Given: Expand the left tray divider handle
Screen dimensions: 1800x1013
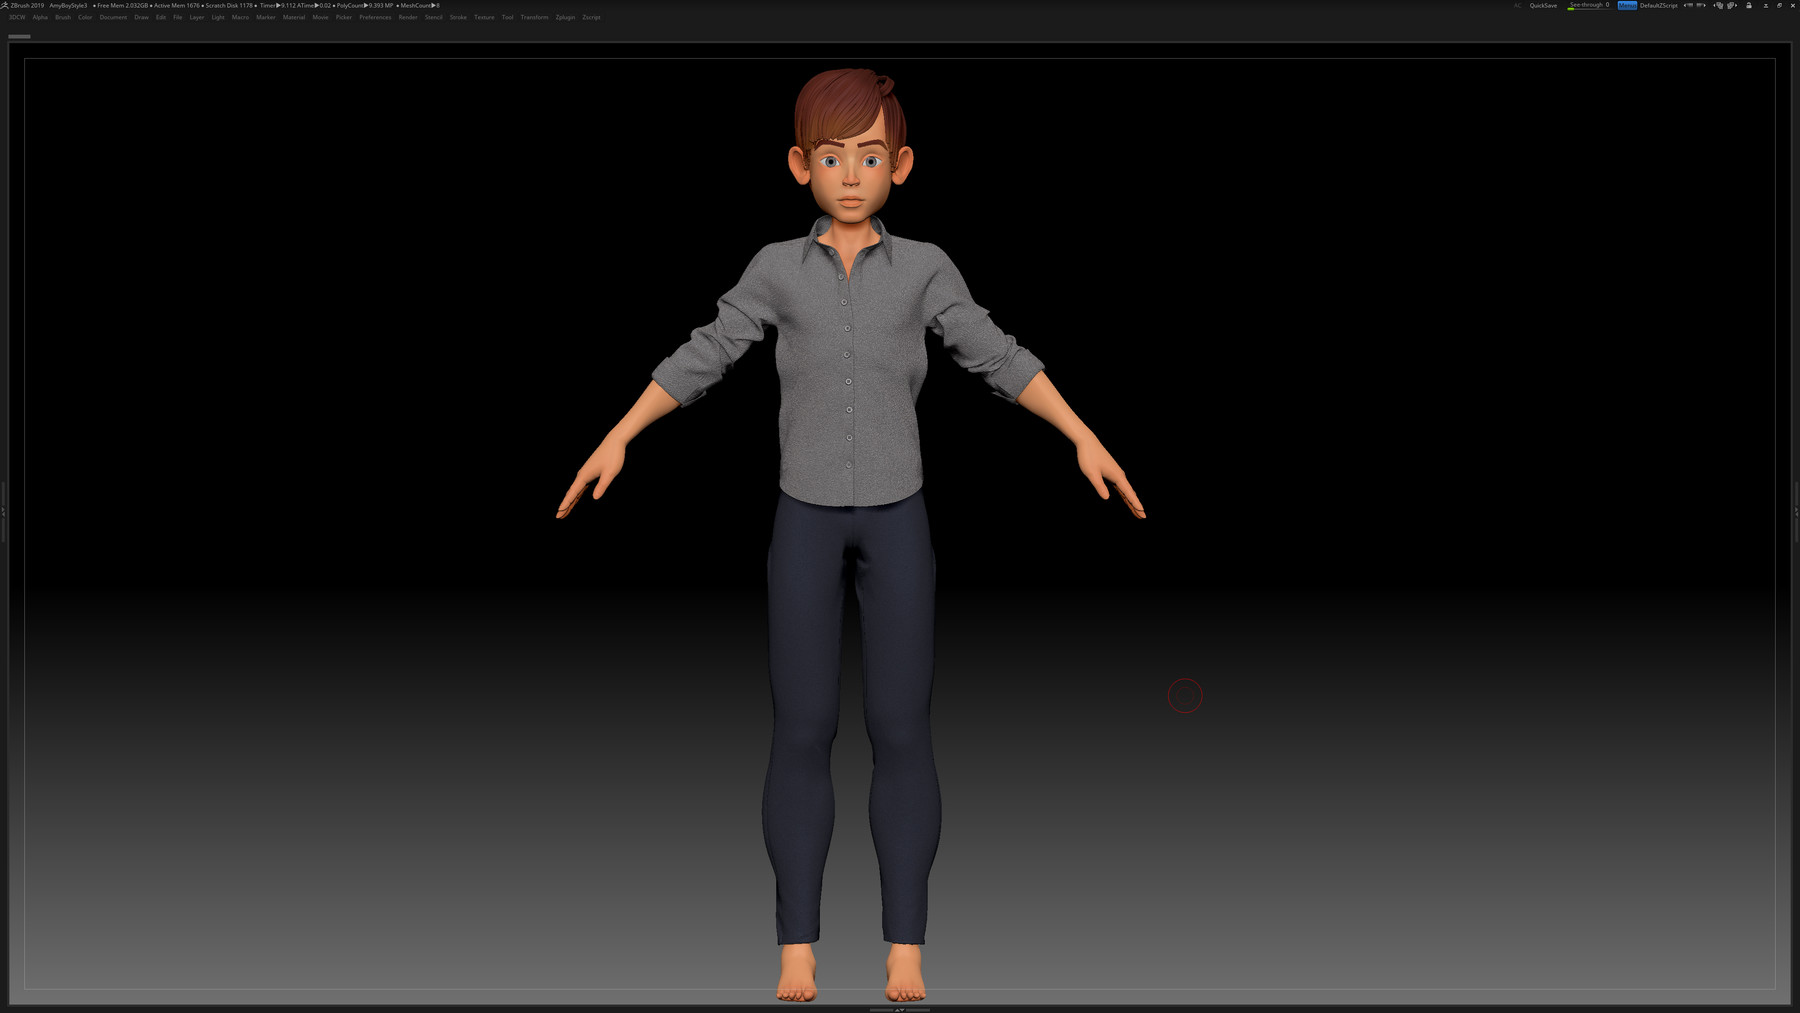Looking at the screenshot, I should click(x=3, y=511).
